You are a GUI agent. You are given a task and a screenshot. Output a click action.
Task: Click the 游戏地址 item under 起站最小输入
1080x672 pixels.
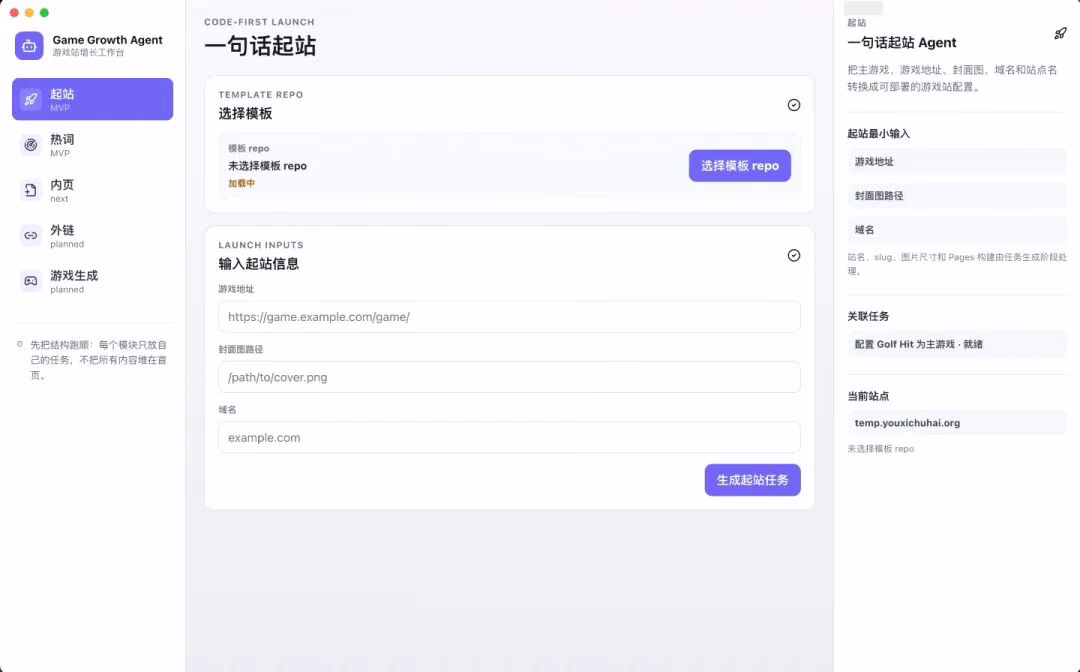point(957,162)
